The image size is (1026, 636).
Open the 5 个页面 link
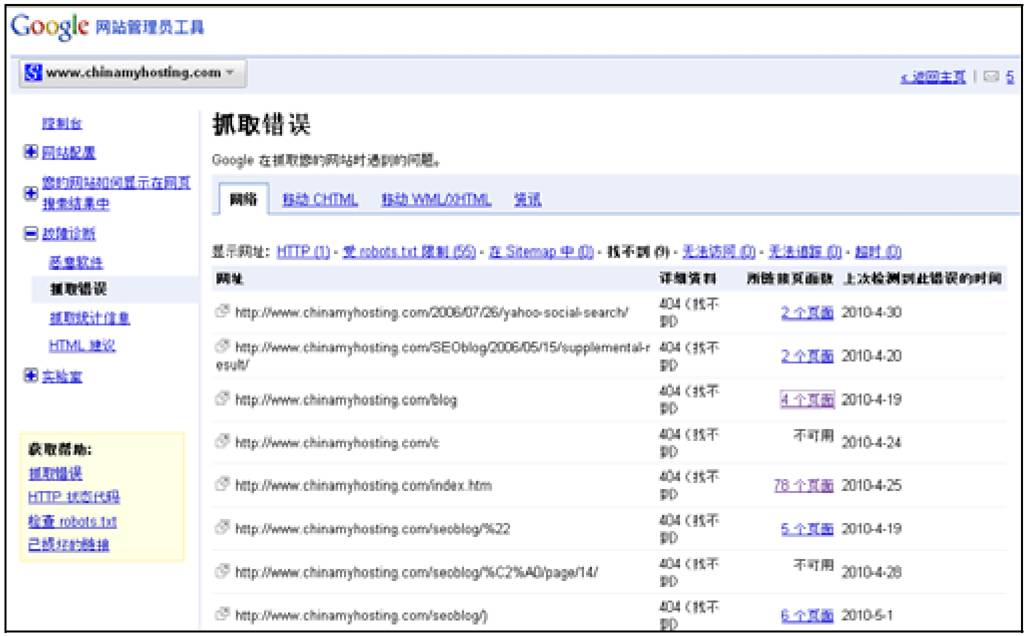pyautogui.click(x=807, y=529)
